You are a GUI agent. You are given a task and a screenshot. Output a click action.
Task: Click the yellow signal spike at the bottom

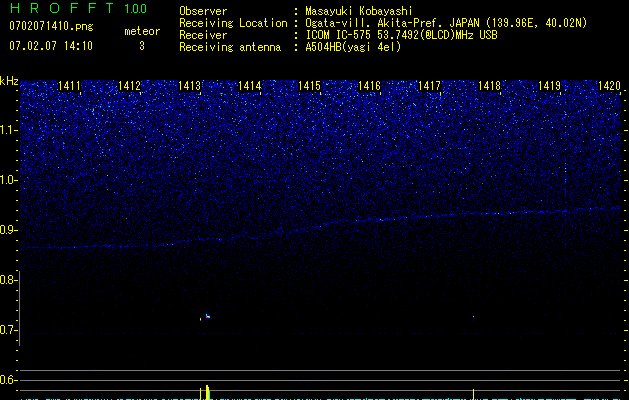[206, 391]
